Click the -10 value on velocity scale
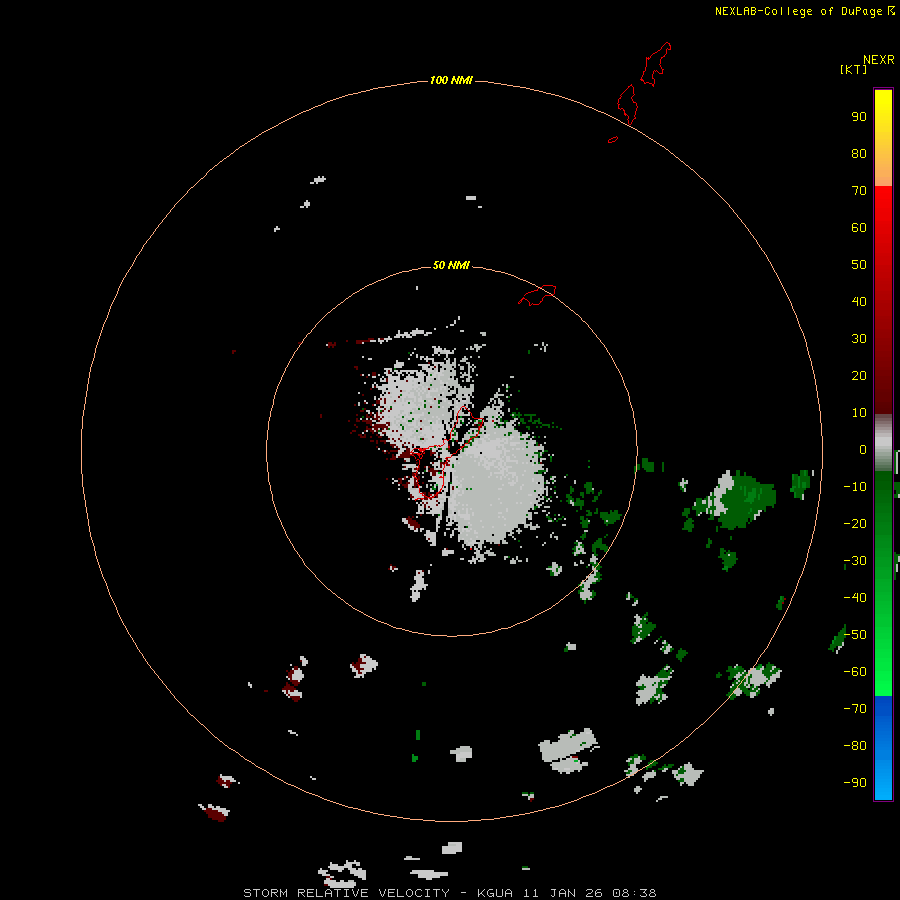Image resolution: width=900 pixels, height=900 pixels. click(855, 487)
